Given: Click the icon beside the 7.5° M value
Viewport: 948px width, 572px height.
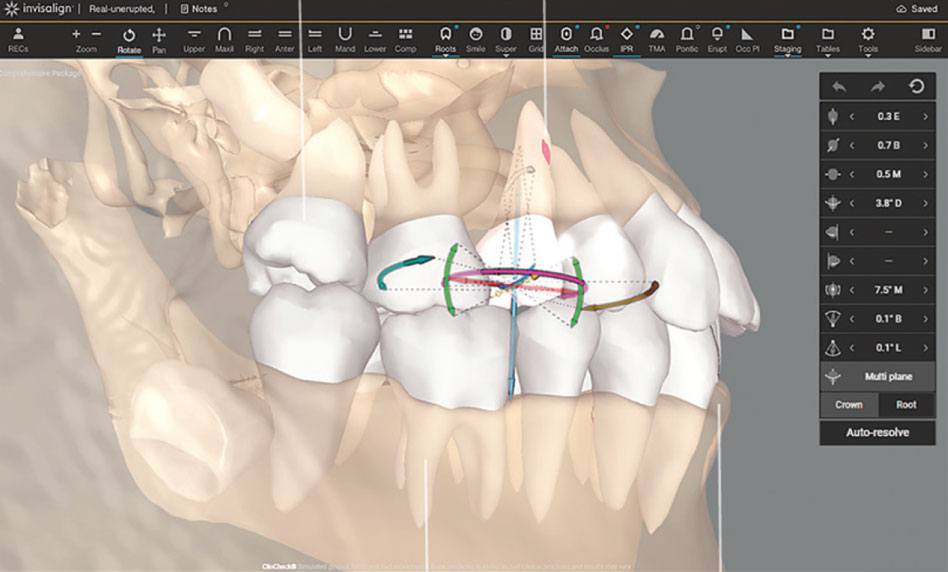Looking at the screenshot, I should click(x=833, y=290).
